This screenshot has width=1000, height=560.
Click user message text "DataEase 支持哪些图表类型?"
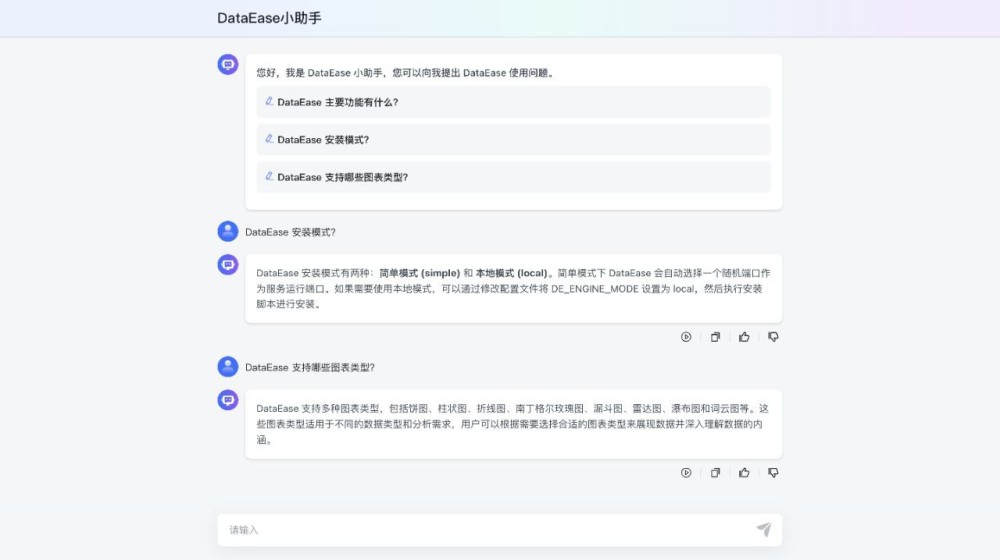click(310, 367)
